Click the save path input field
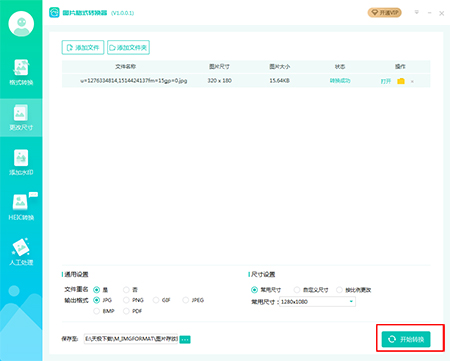Screen dimensions: 450x361 tap(131, 339)
